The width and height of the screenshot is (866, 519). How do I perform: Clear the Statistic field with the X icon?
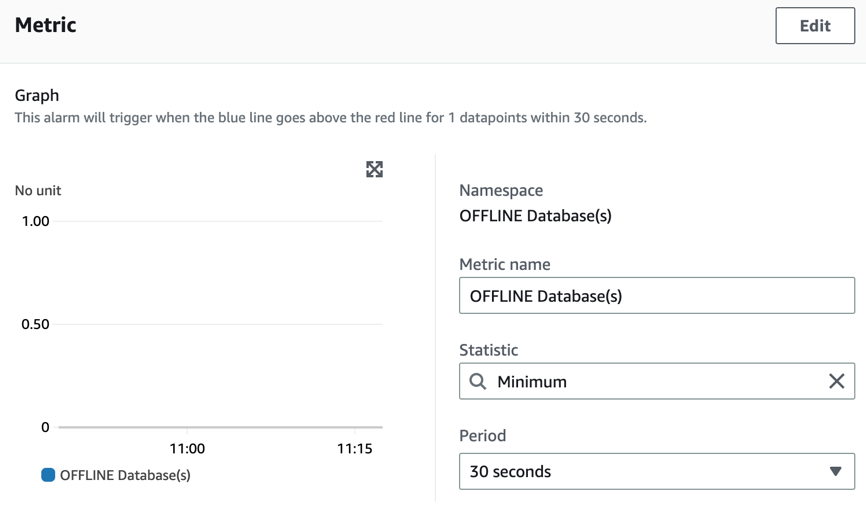836,381
